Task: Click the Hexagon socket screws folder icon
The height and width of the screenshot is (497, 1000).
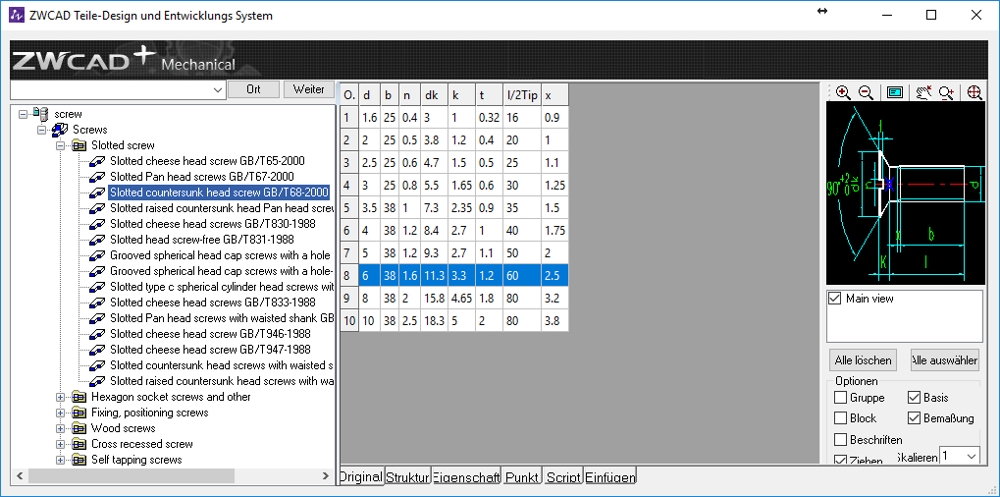Action: pos(80,397)
